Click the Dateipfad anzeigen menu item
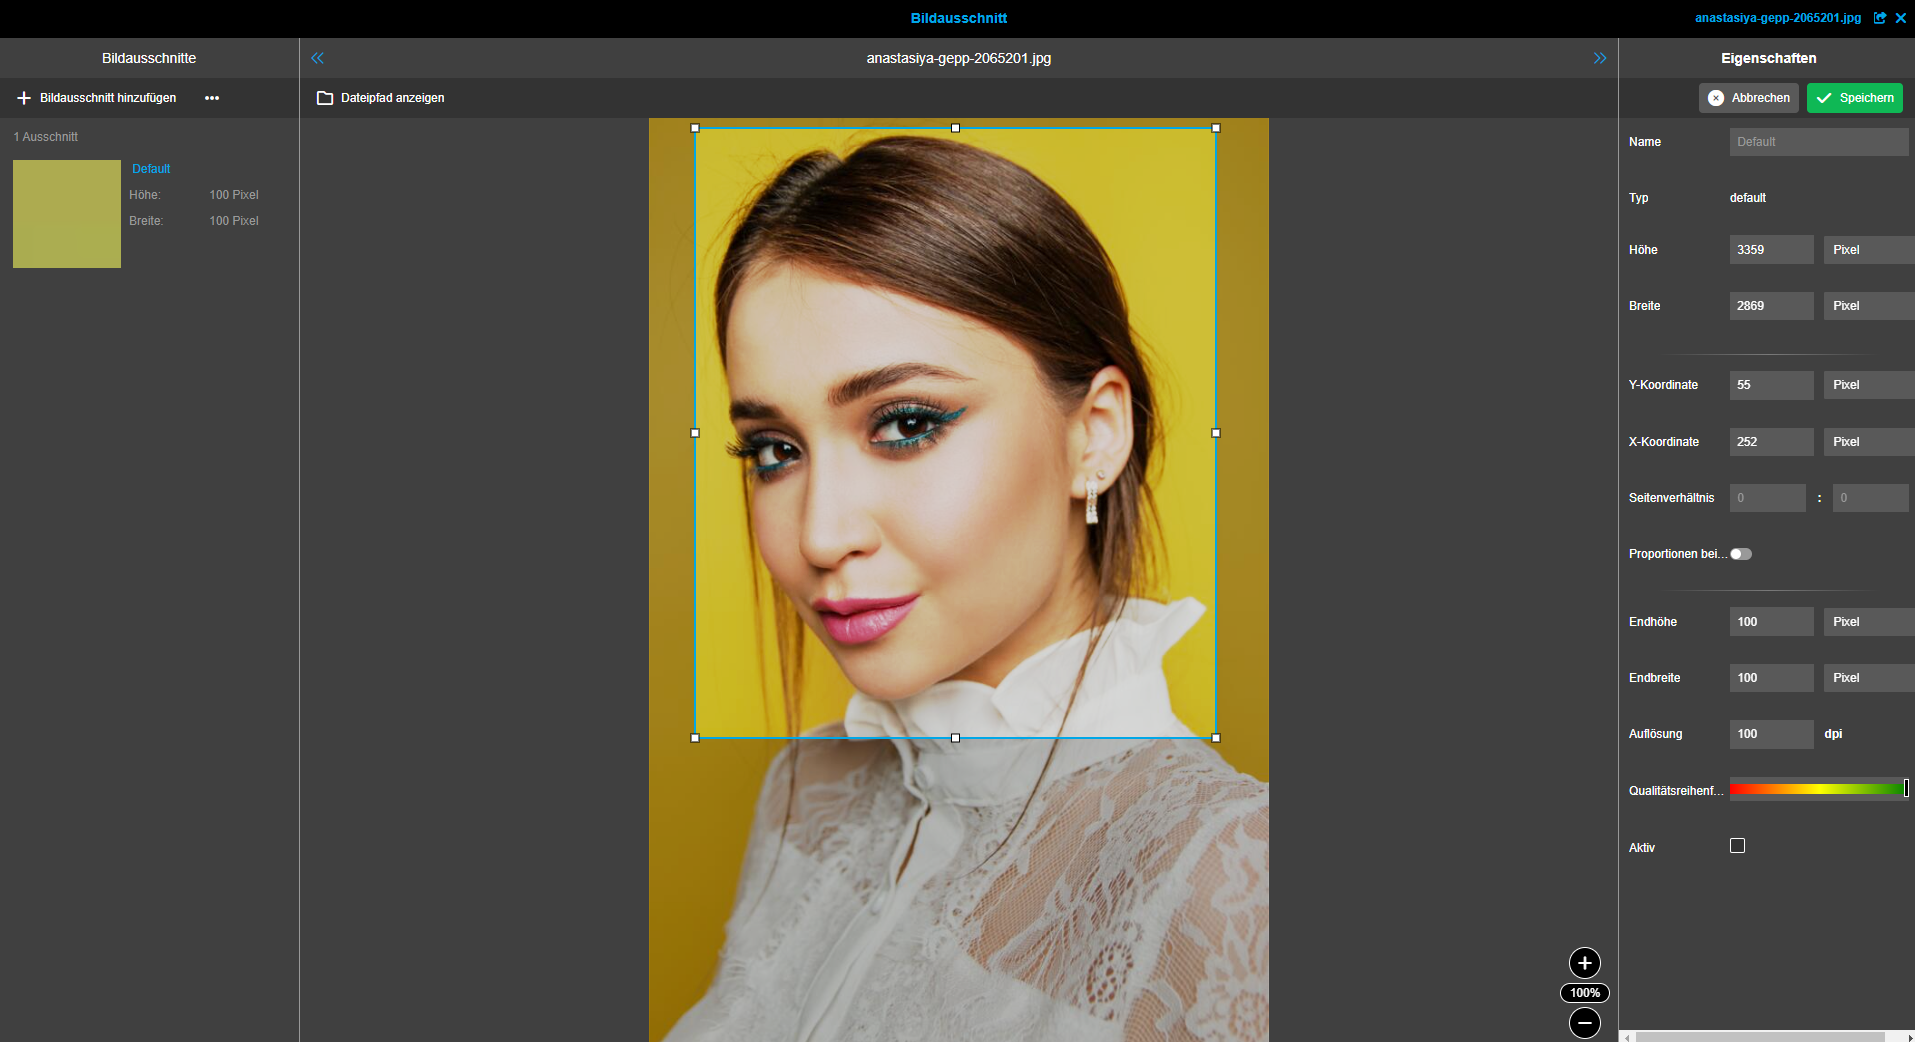 pos(392,97)
